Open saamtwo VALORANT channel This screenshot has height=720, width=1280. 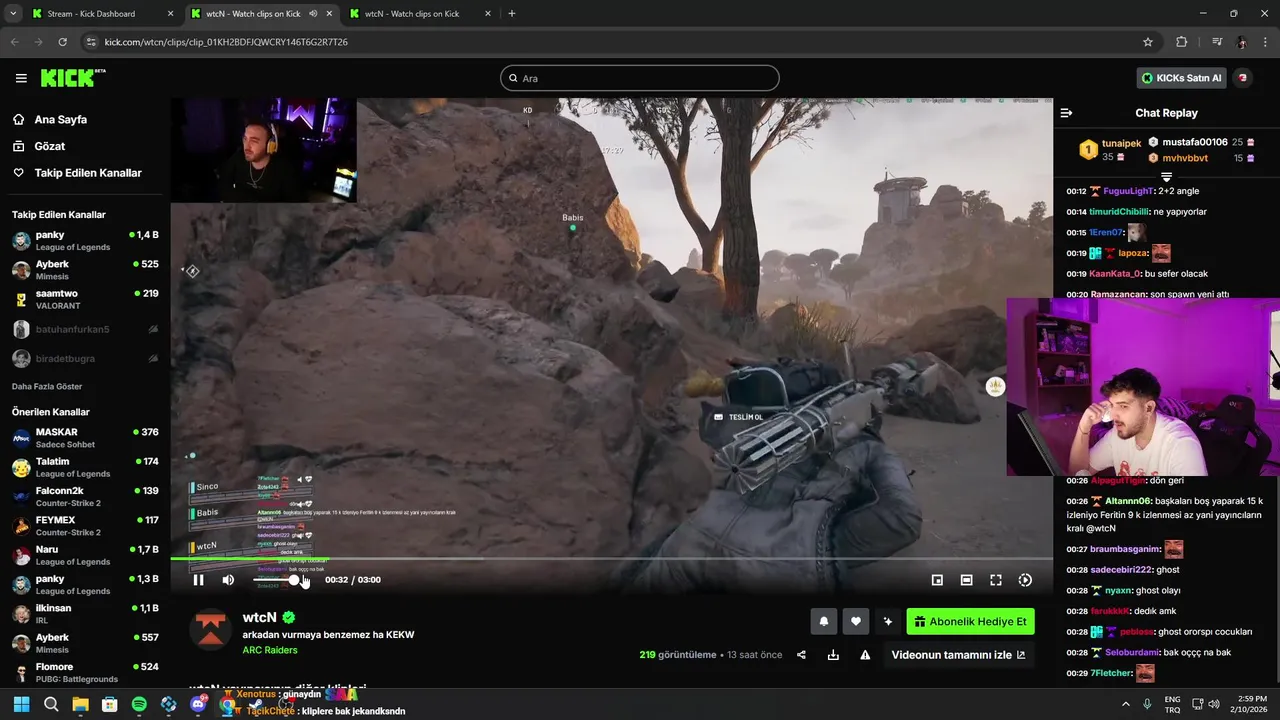pos(85,299)
